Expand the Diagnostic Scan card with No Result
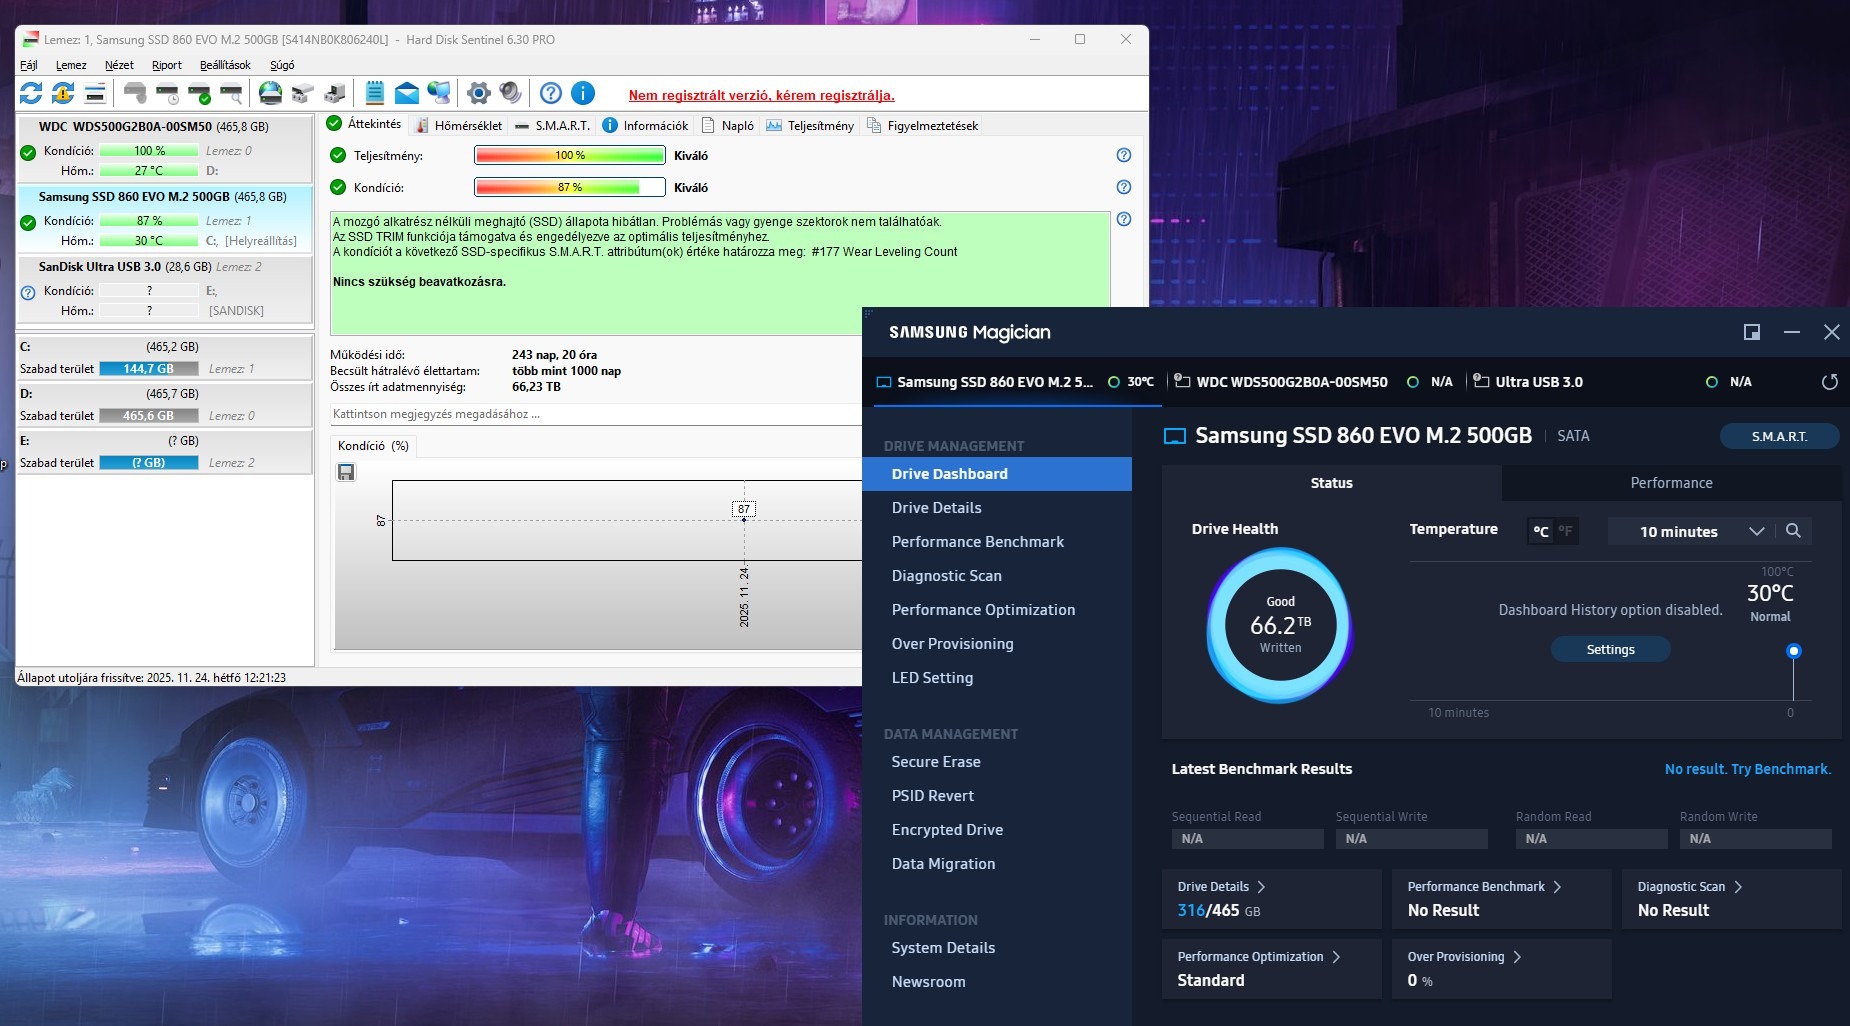The width and height of the screenshot is (1850, 1026). click(1731, 899)
